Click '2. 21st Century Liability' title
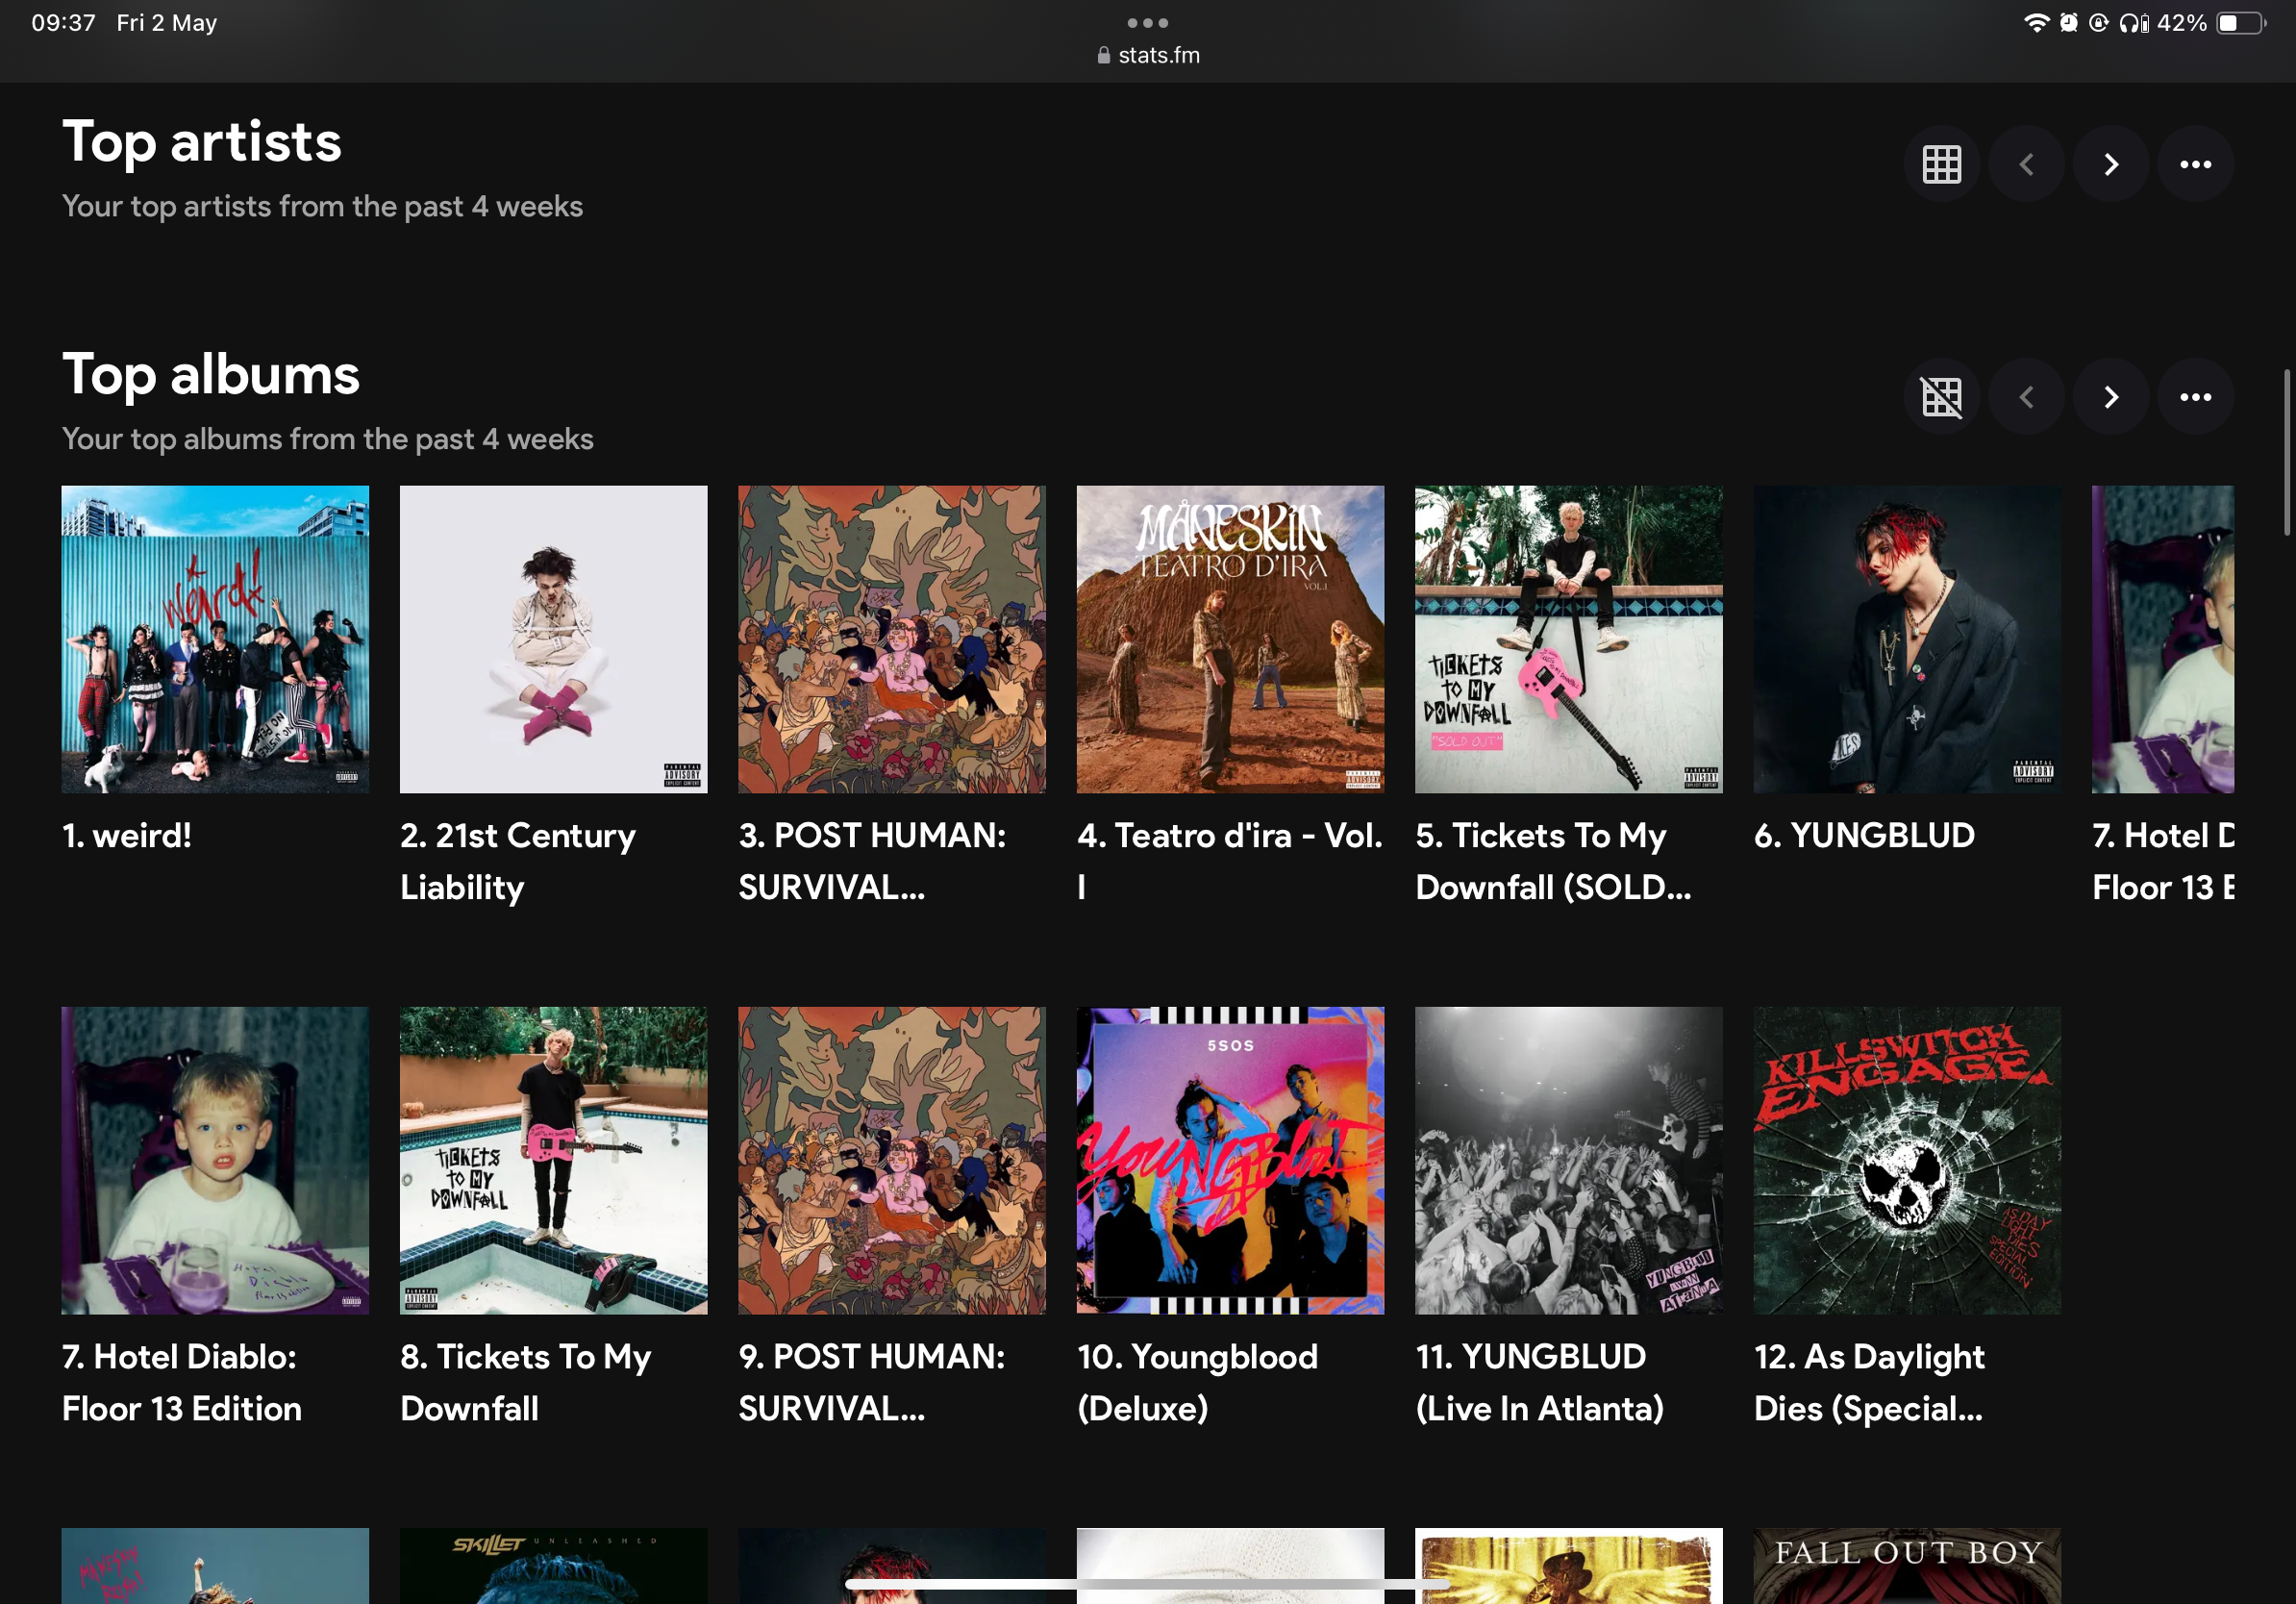2296x1604 pixels. [x=518, y=861]
